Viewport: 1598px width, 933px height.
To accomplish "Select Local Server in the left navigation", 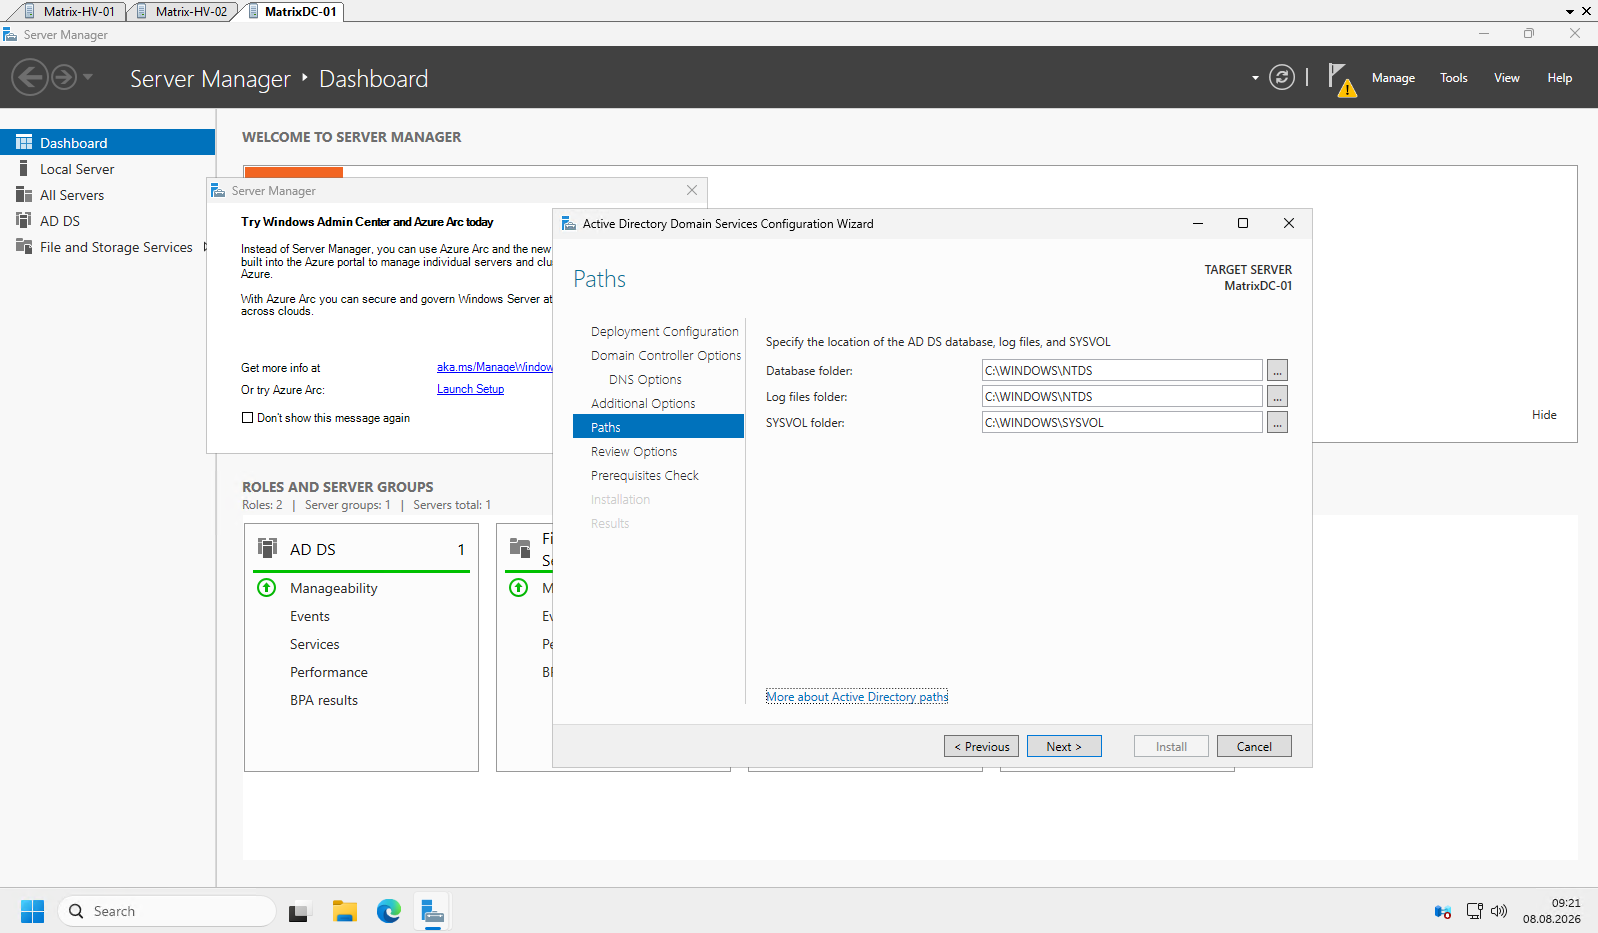I will click(x=107, y=169).
